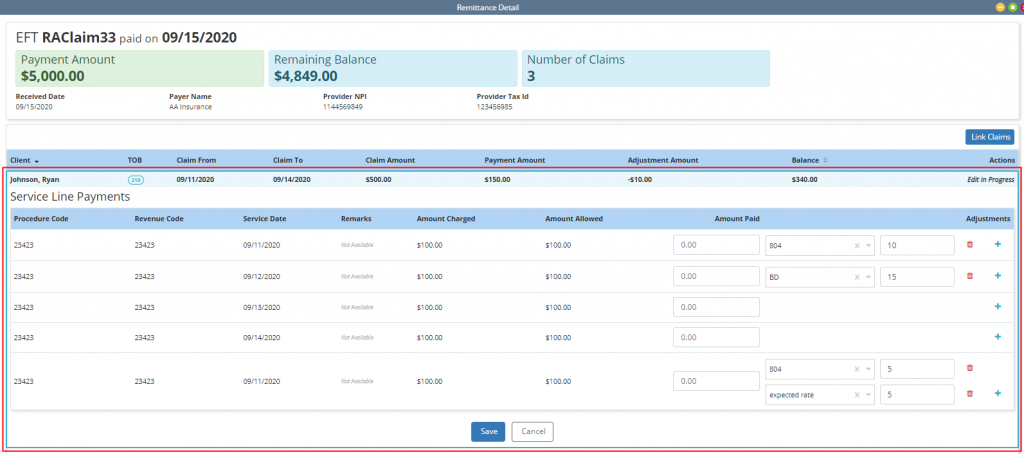Viewport: 1024px width, 454px height.
Task: Click the Cancel button
Action: [532, 431]
